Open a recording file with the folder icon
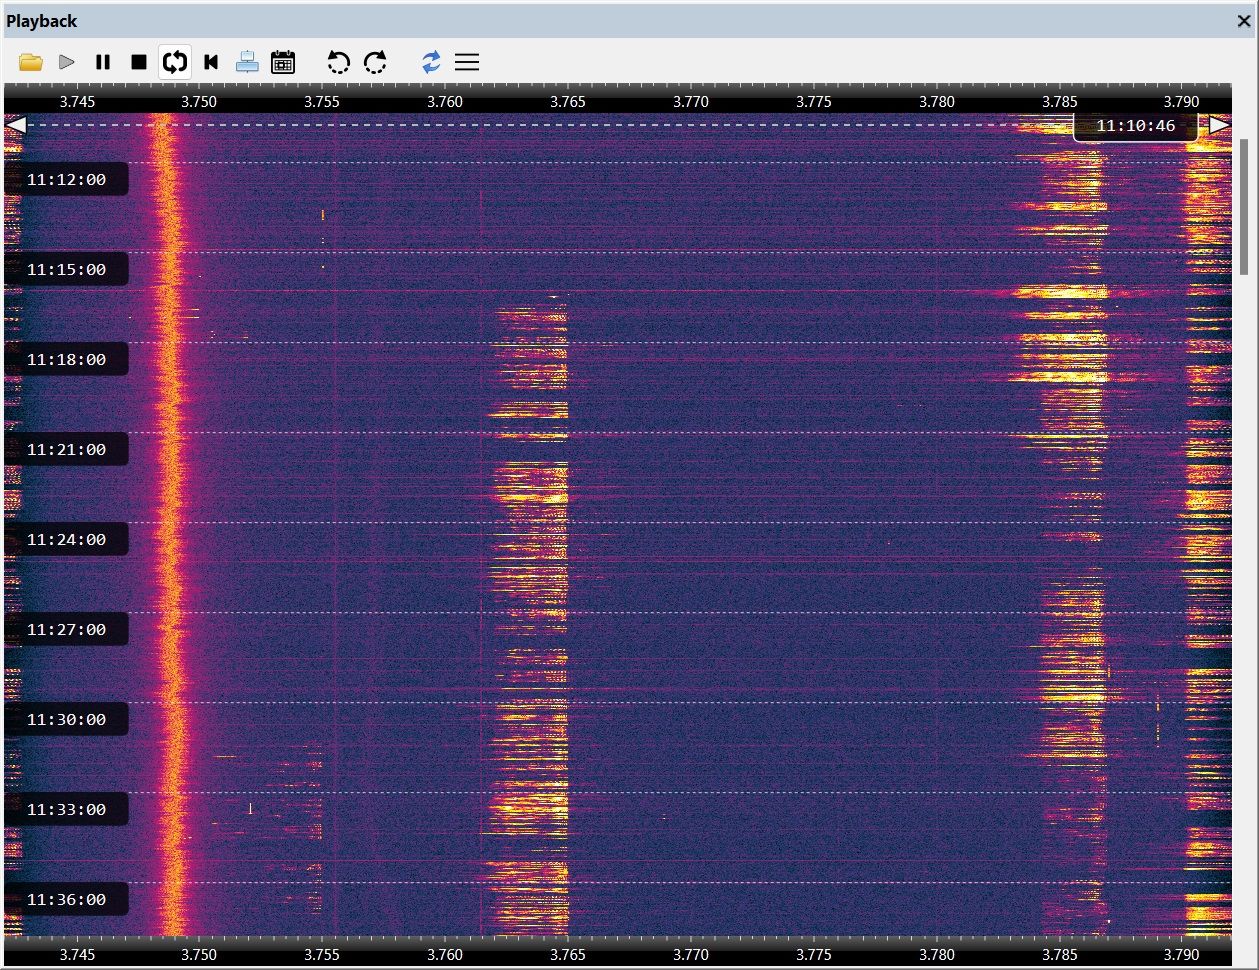Image resolution: width=1259 pixels, height=970 pixels. click(30, 62)
